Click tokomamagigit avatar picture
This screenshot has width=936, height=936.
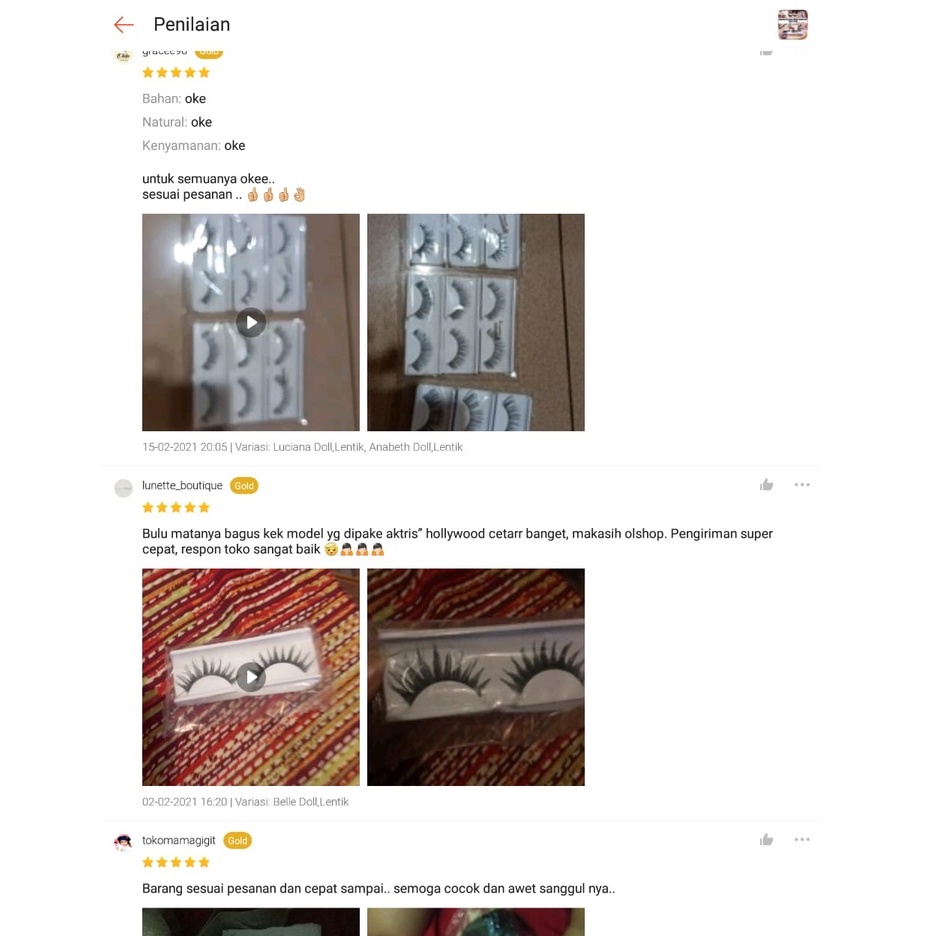tap(123, 842)
